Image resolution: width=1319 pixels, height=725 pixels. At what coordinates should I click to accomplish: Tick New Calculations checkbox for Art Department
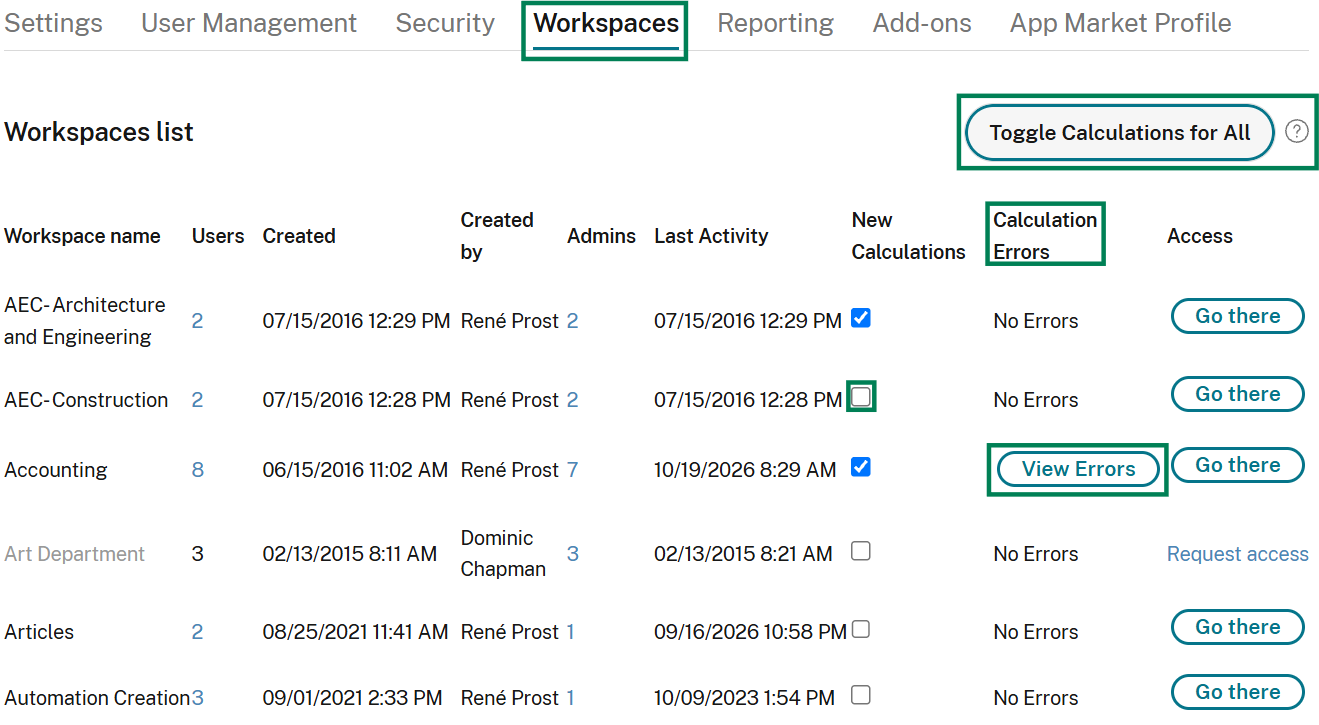(860, 551)
